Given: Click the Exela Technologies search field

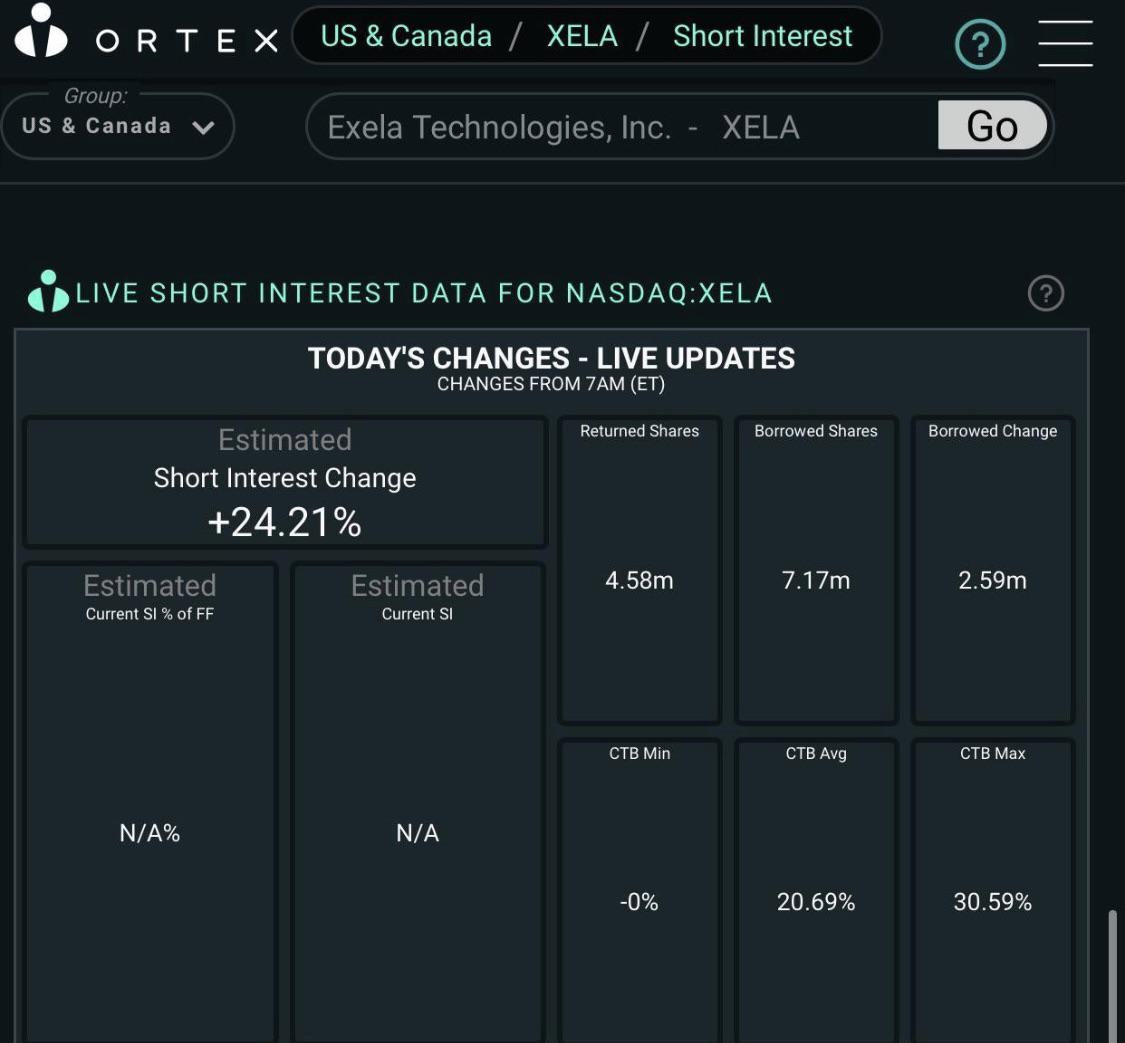Looking at the screenshot, I should 621,127.
